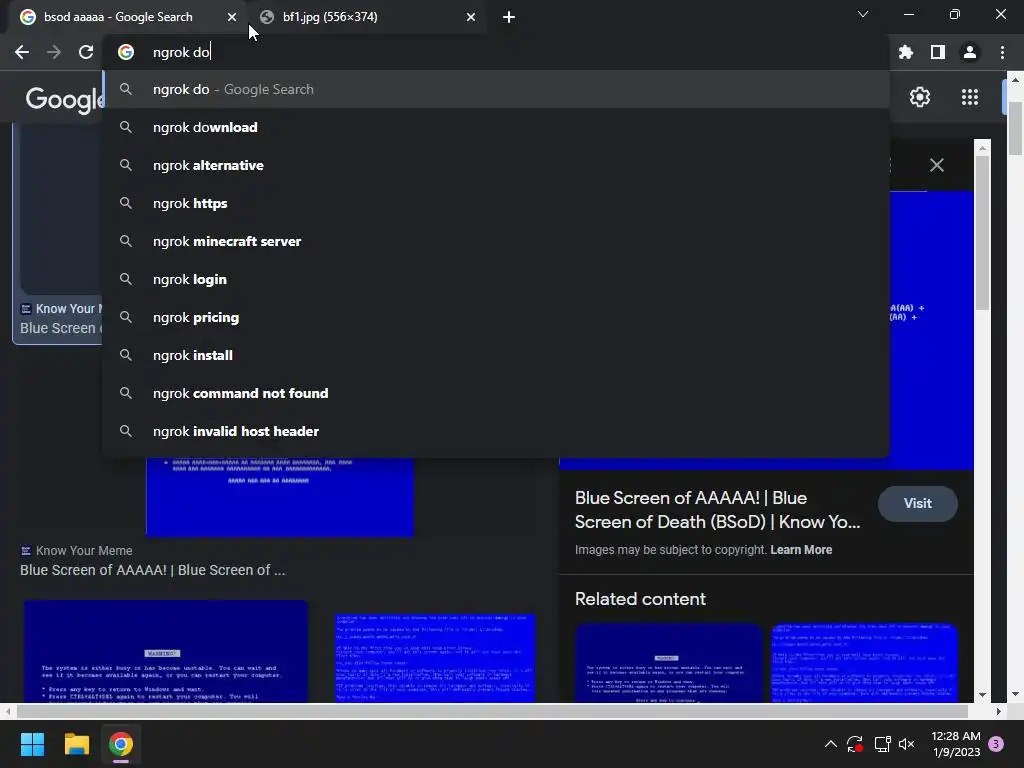Show hidden system tray icons
Screen dimensions: 1024x768
831,744
